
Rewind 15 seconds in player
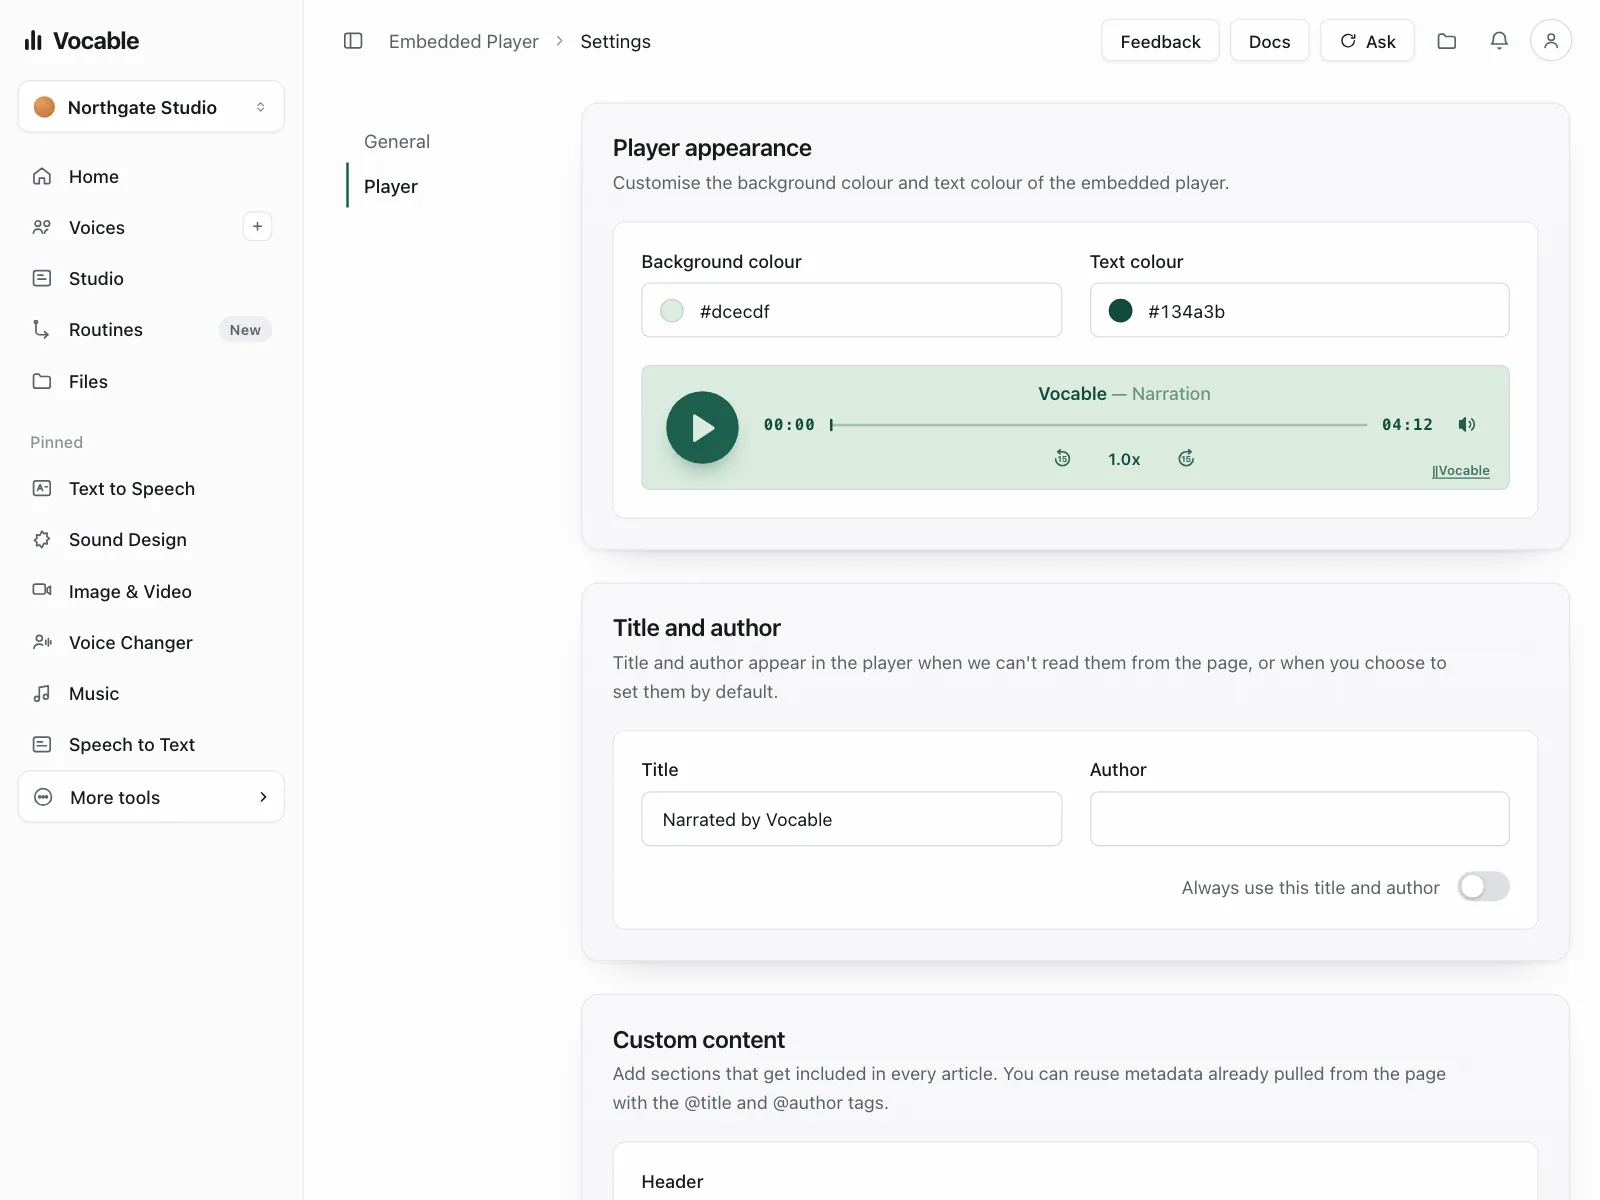(x=1062, y=459)
